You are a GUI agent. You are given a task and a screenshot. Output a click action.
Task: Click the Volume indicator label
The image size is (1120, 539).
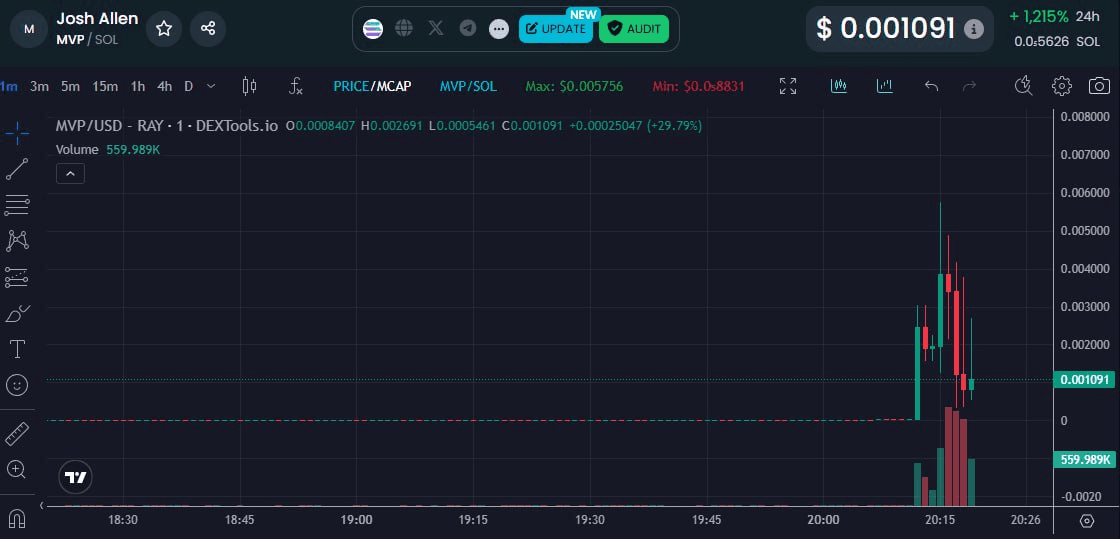coord(77,149)
